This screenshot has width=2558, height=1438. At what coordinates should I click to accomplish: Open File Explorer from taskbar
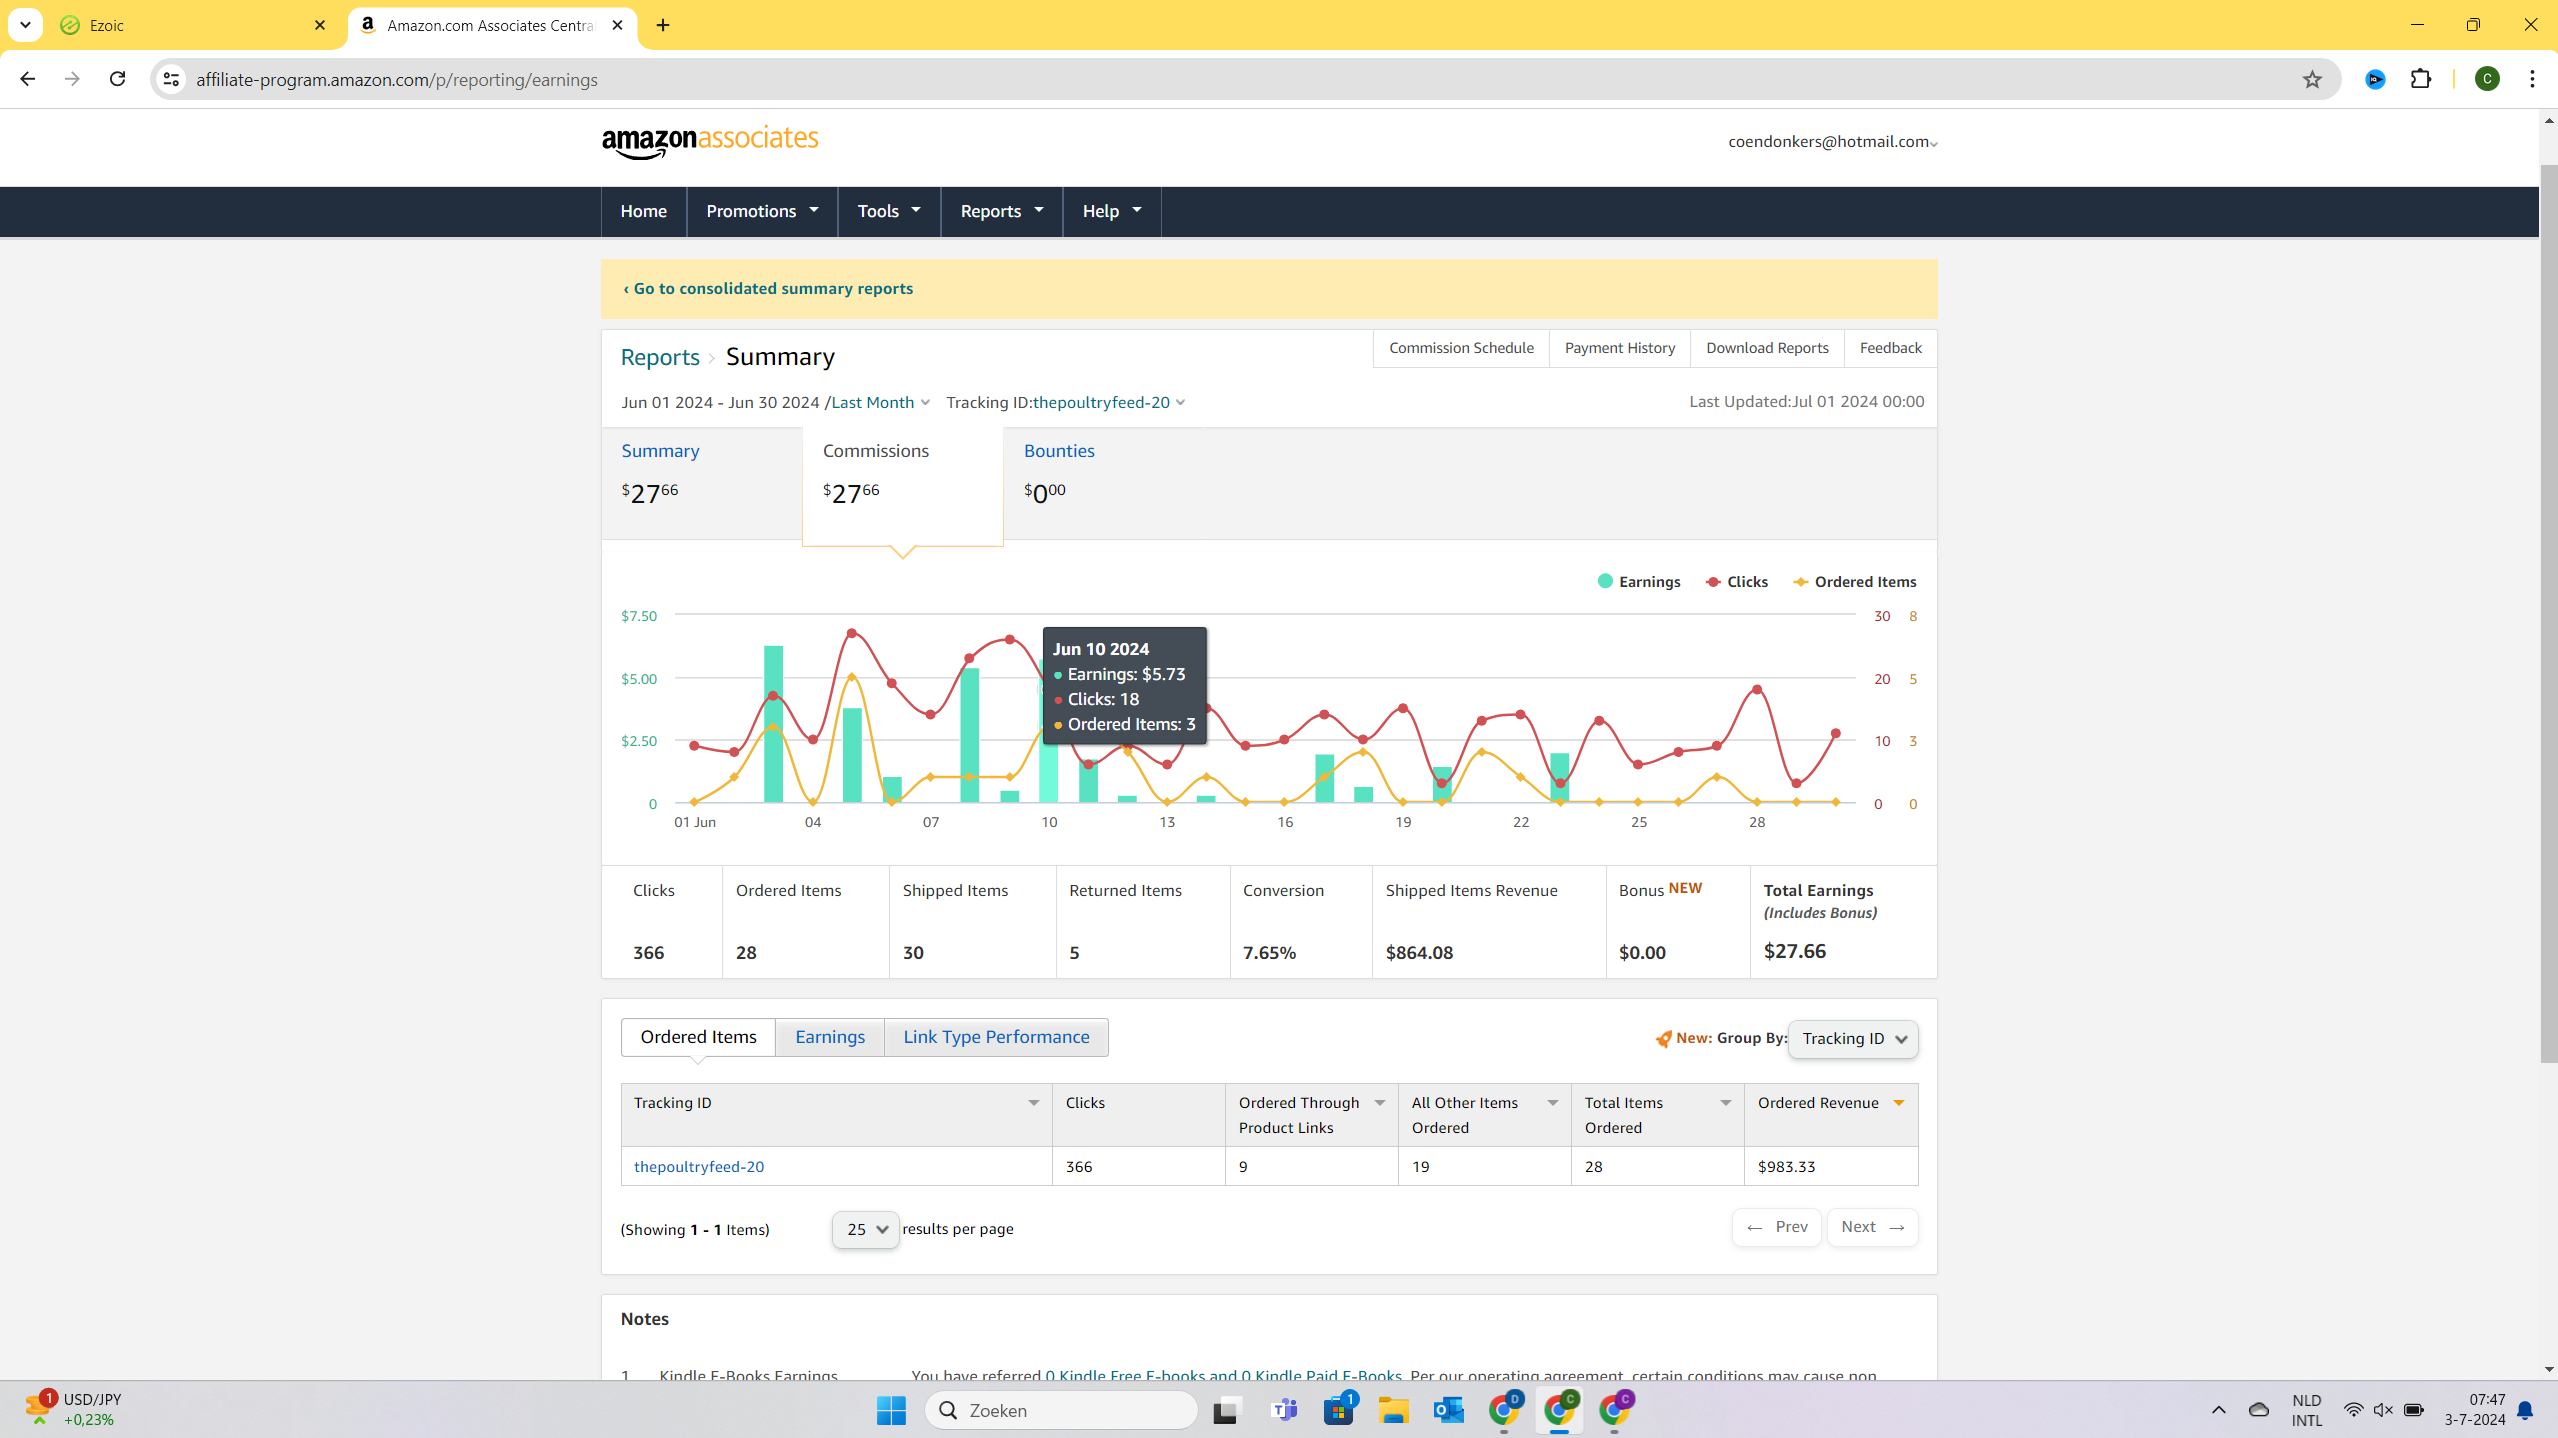1393,1410
